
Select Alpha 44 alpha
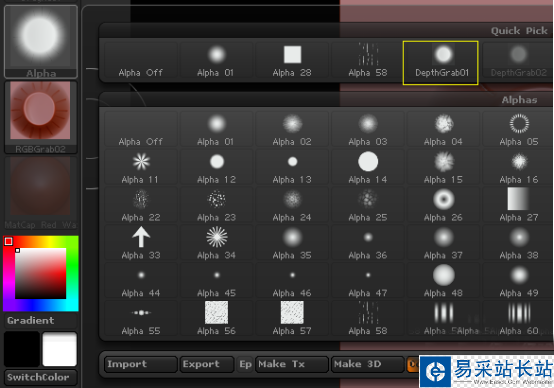[x=141, y=281]
